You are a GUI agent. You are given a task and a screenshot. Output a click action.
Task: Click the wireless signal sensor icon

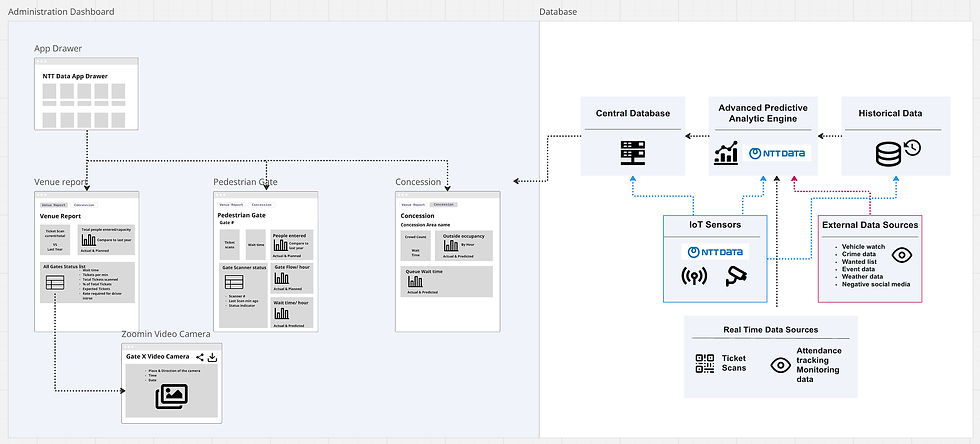(x=694, y=276)
